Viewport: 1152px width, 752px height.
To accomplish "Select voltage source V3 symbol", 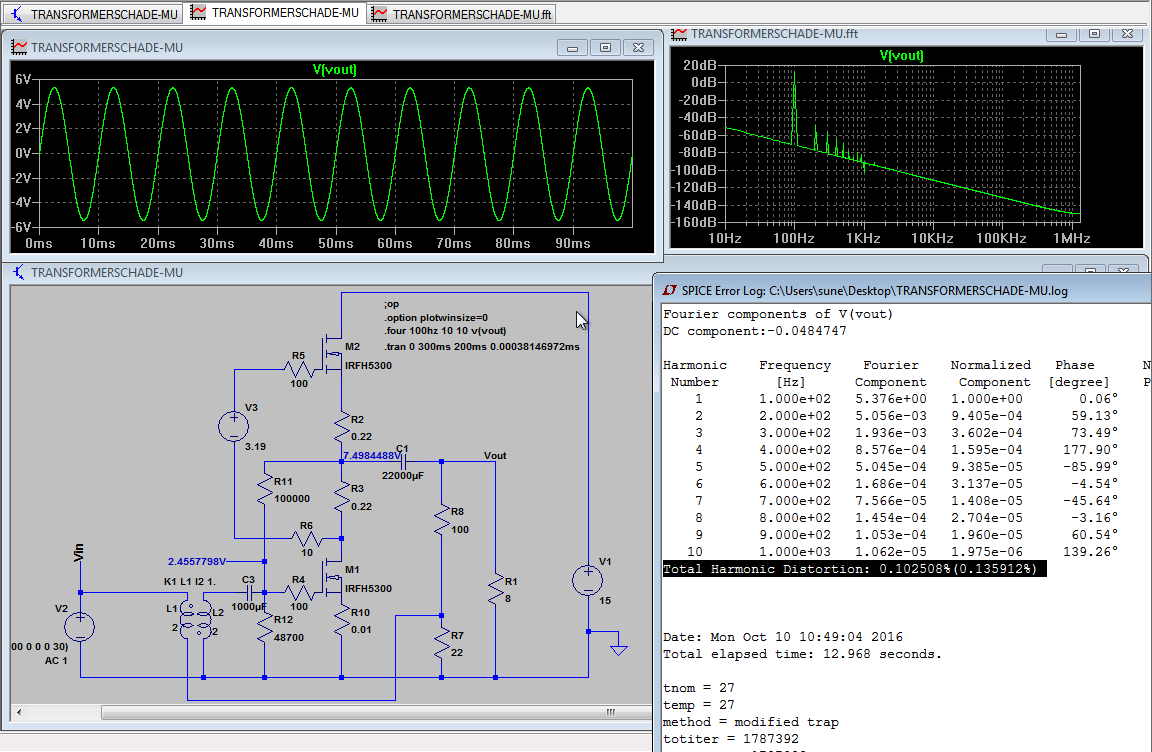I will pos(234,427).
